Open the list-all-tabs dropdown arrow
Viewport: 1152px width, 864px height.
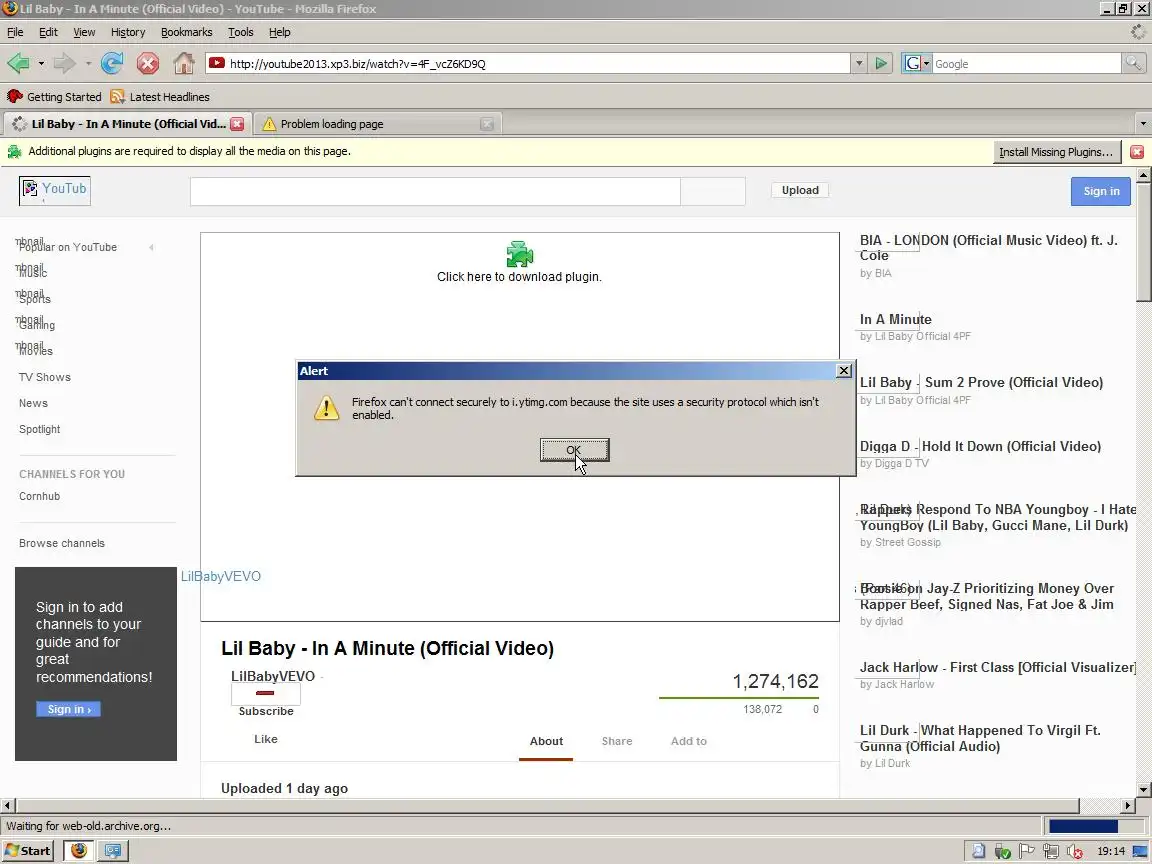(1142, 124)
